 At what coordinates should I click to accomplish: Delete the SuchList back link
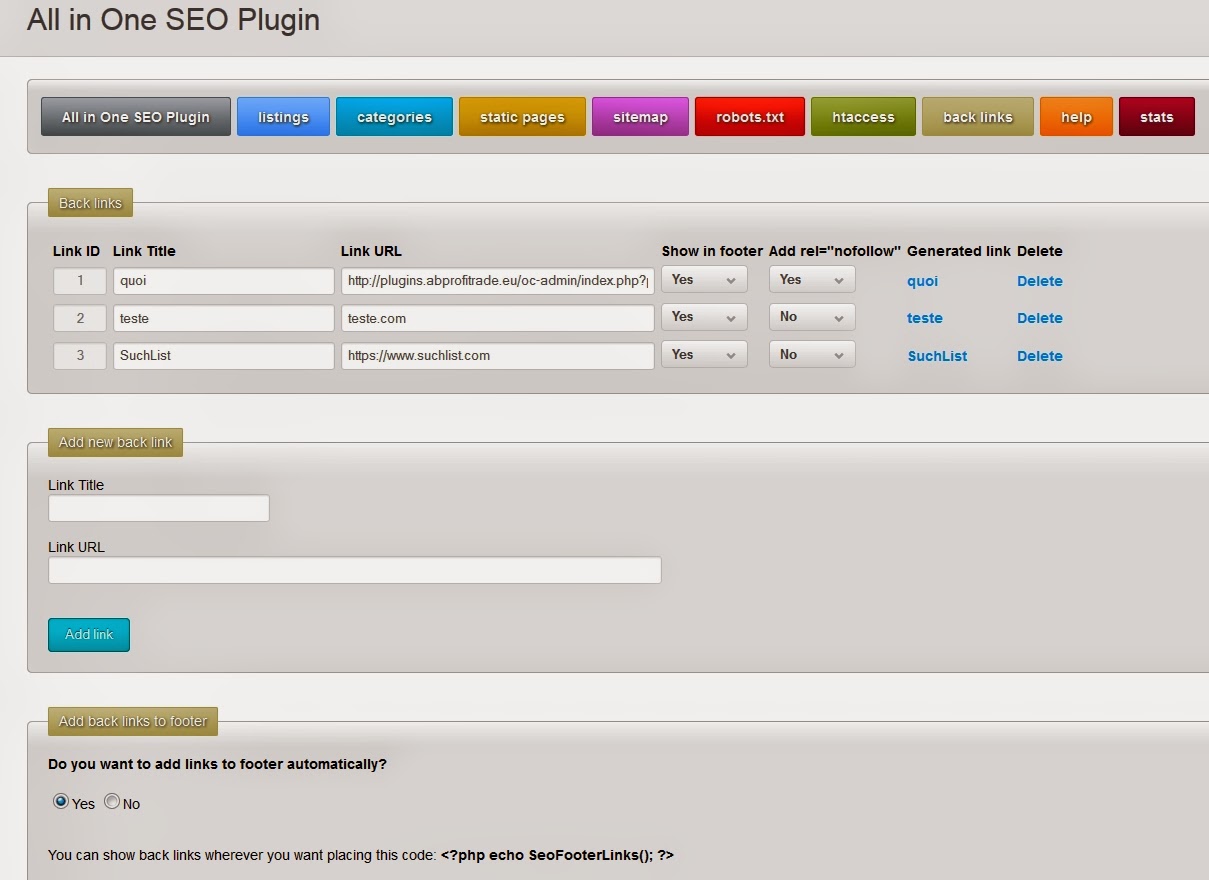1039,356
